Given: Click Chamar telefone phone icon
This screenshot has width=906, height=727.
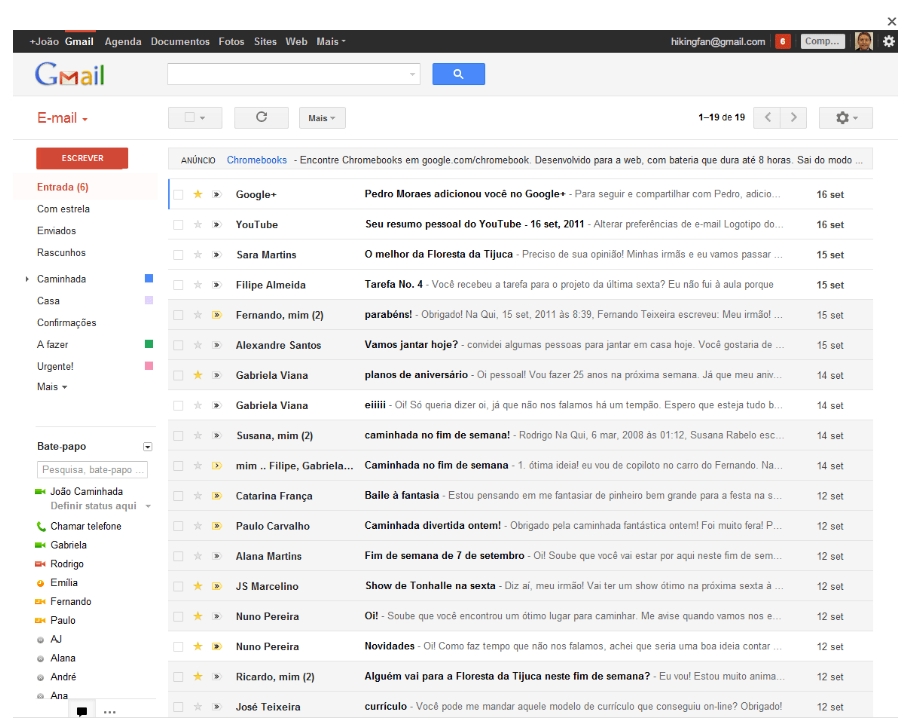Looking at the screenshot, I should (42, 527).
